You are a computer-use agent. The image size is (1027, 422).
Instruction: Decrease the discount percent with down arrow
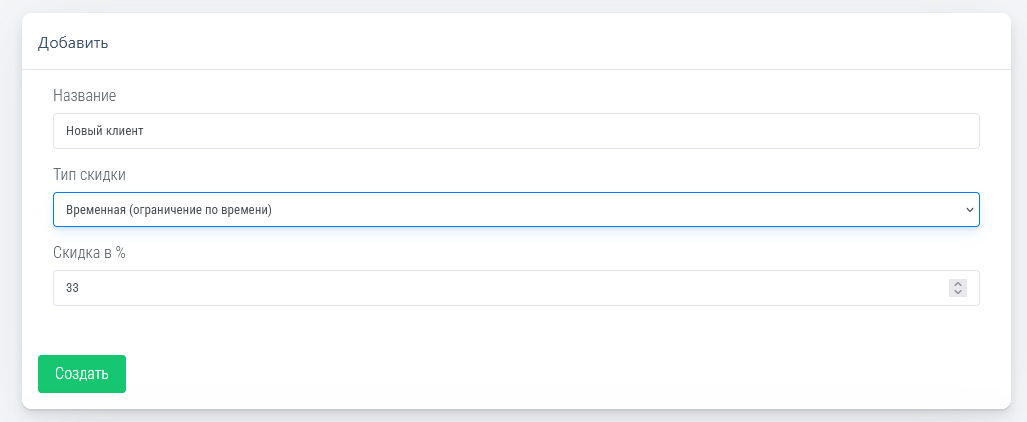(958, 292)
